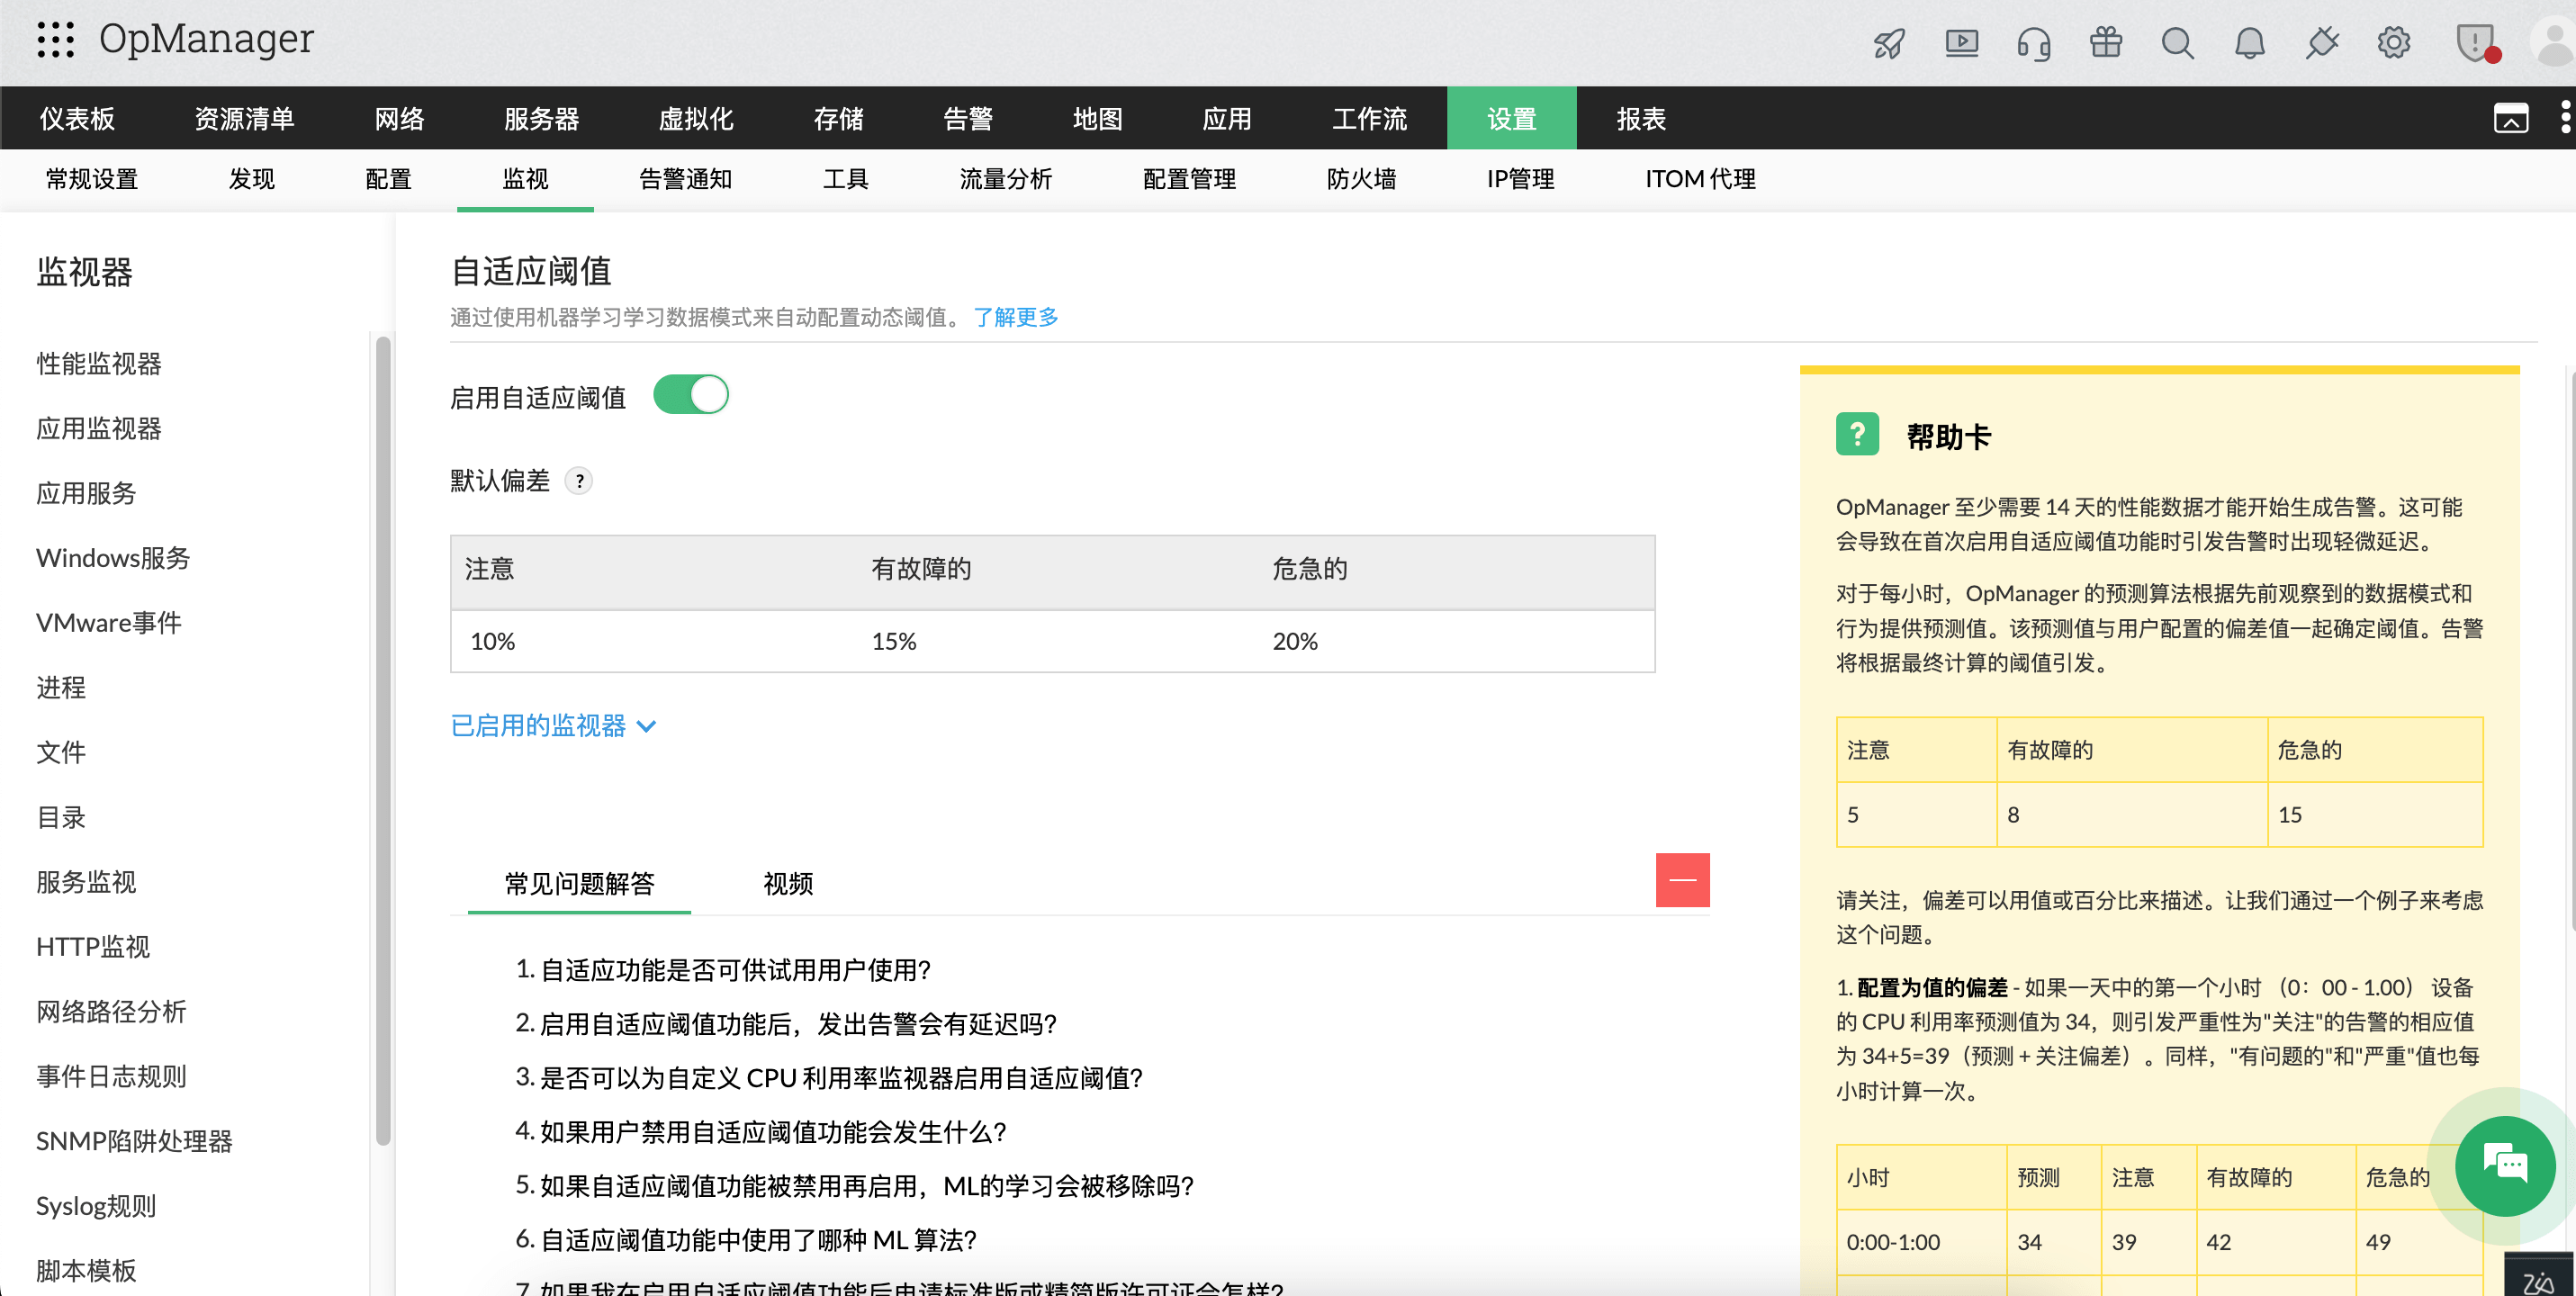Switch to the 发现 sub-tab
Screen dimensions: 2576x1296
click(252, 179)
